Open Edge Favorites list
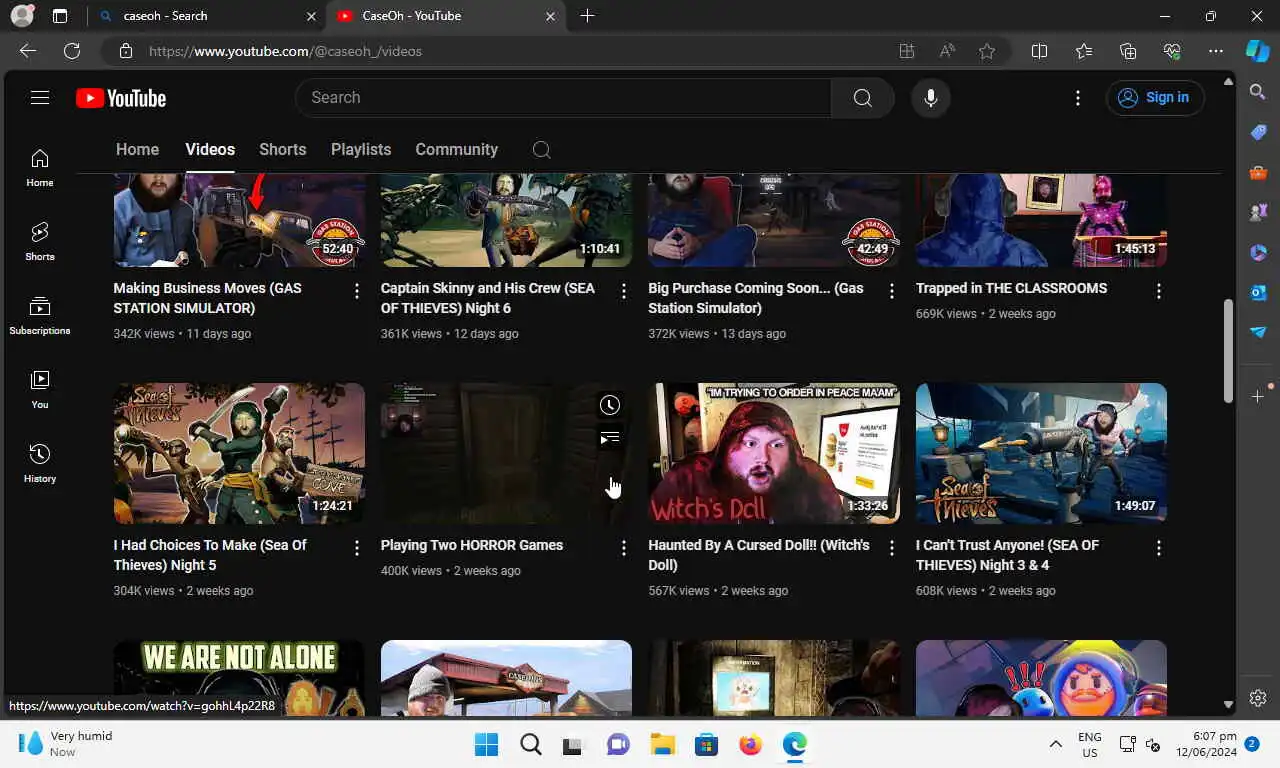This screenshot has width=1280, height=768. [x=1084, y=51]
